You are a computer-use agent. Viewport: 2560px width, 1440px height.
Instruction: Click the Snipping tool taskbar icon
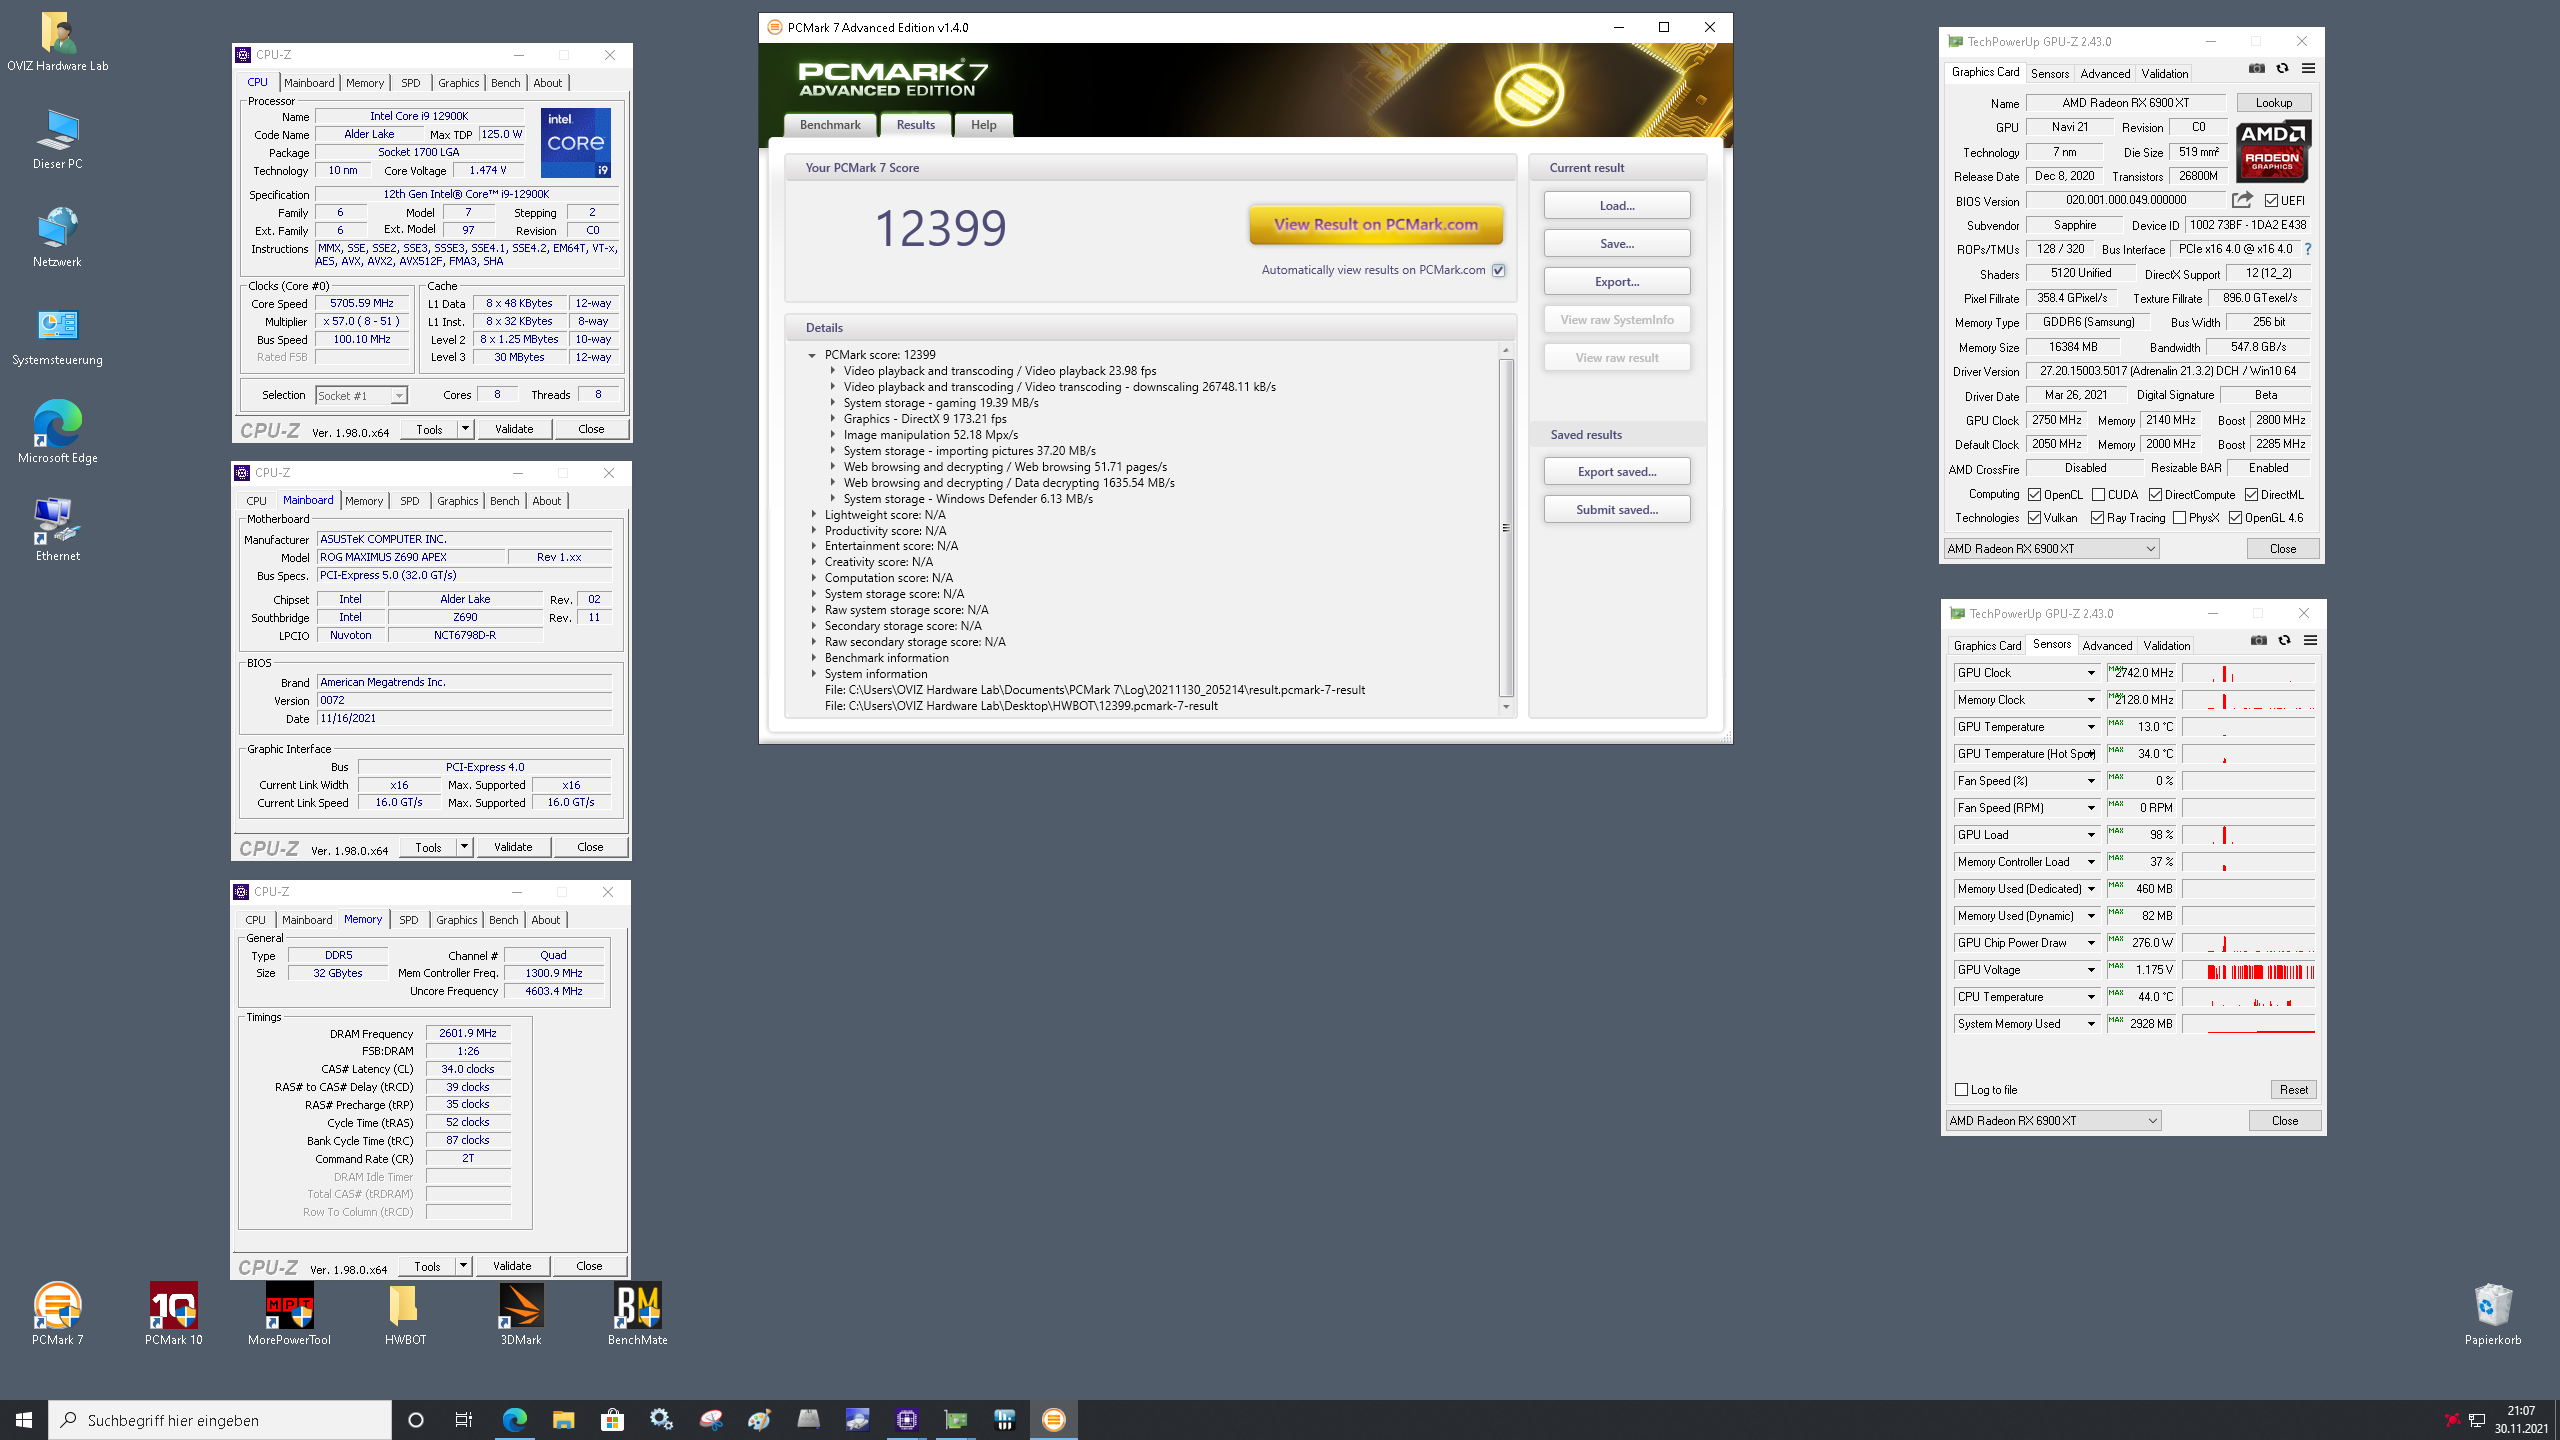(x=710, y=1419)
